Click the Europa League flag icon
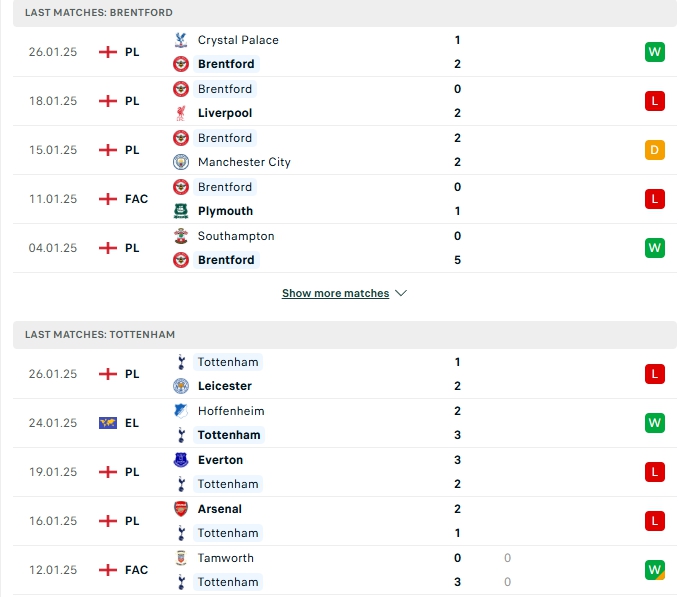Viewport: 686px width, 597px height. pos(108,423)
